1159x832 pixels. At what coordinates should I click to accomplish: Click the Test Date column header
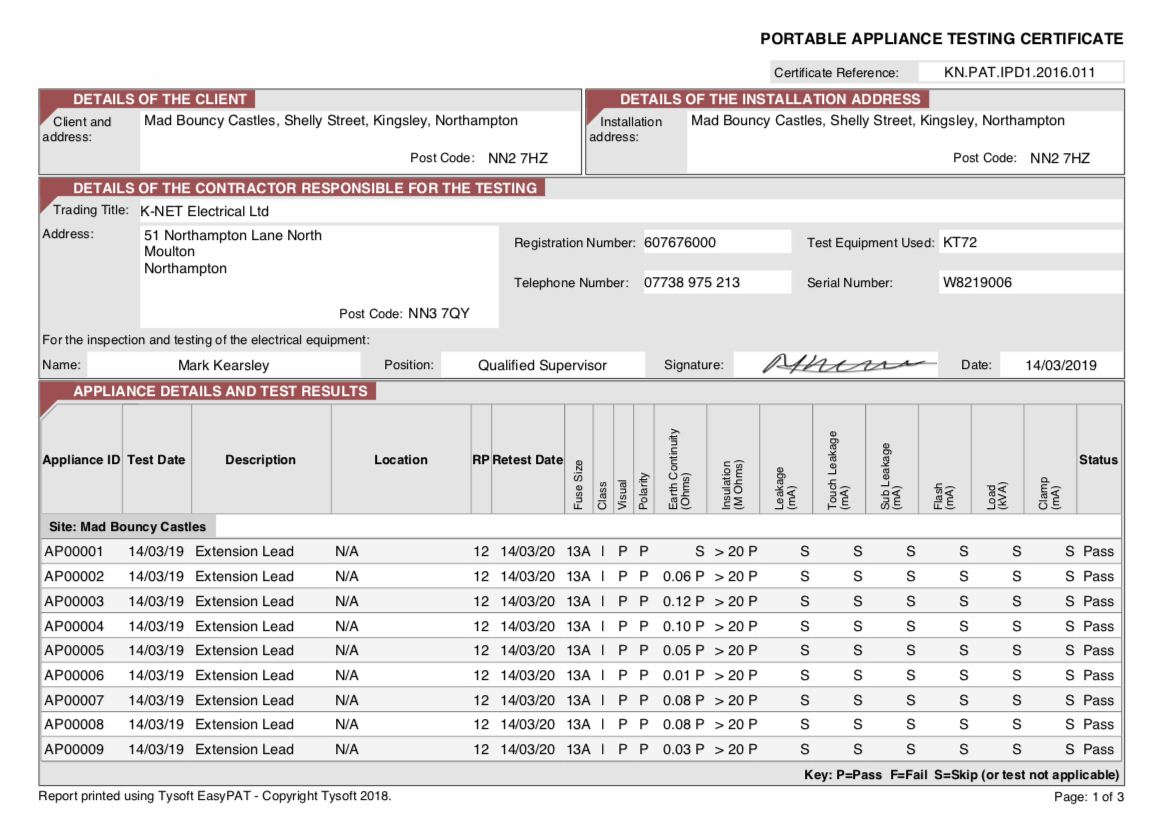(x=156, y=460)
